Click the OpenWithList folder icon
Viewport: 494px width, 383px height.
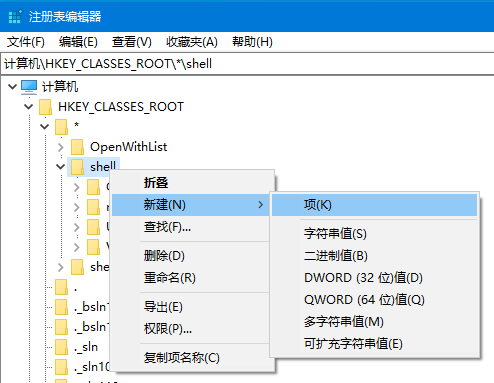77,147
